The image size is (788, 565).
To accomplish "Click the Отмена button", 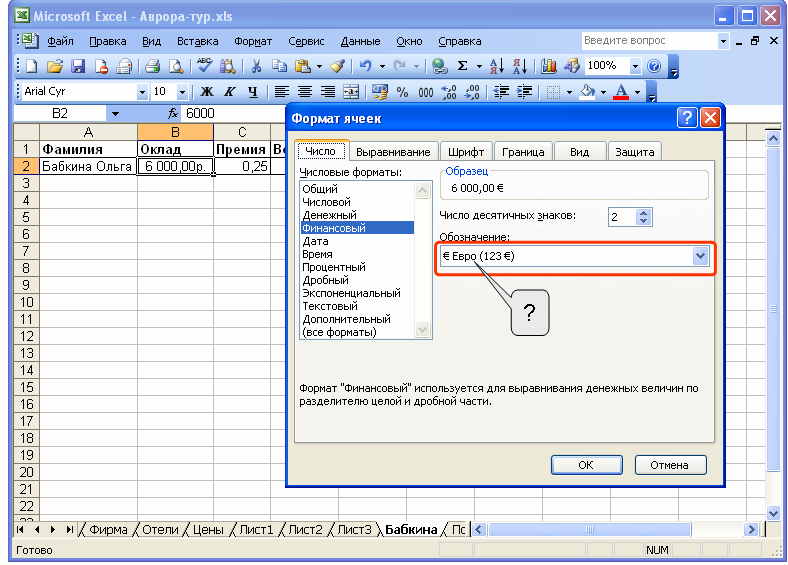I will [670, 465].
